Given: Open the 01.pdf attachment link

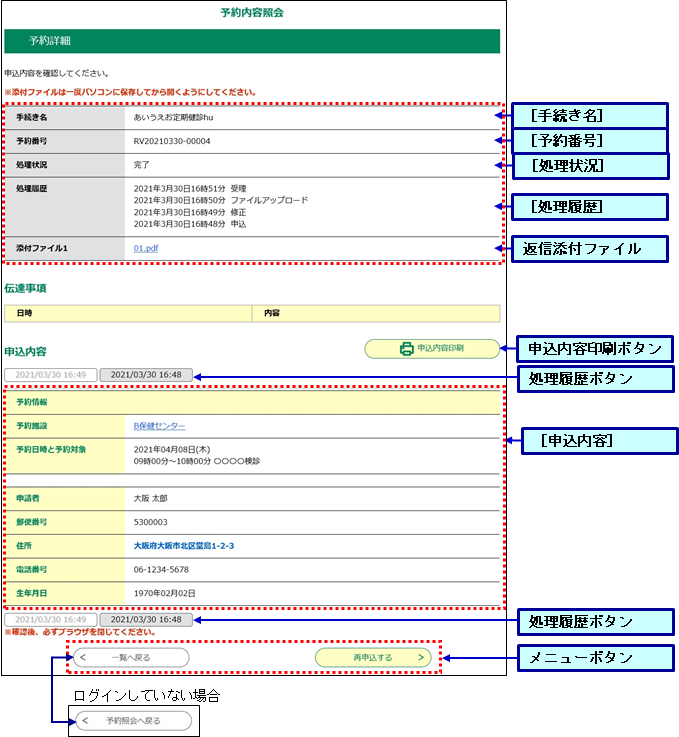Looking at the screenshot, I should click(147, 248).
